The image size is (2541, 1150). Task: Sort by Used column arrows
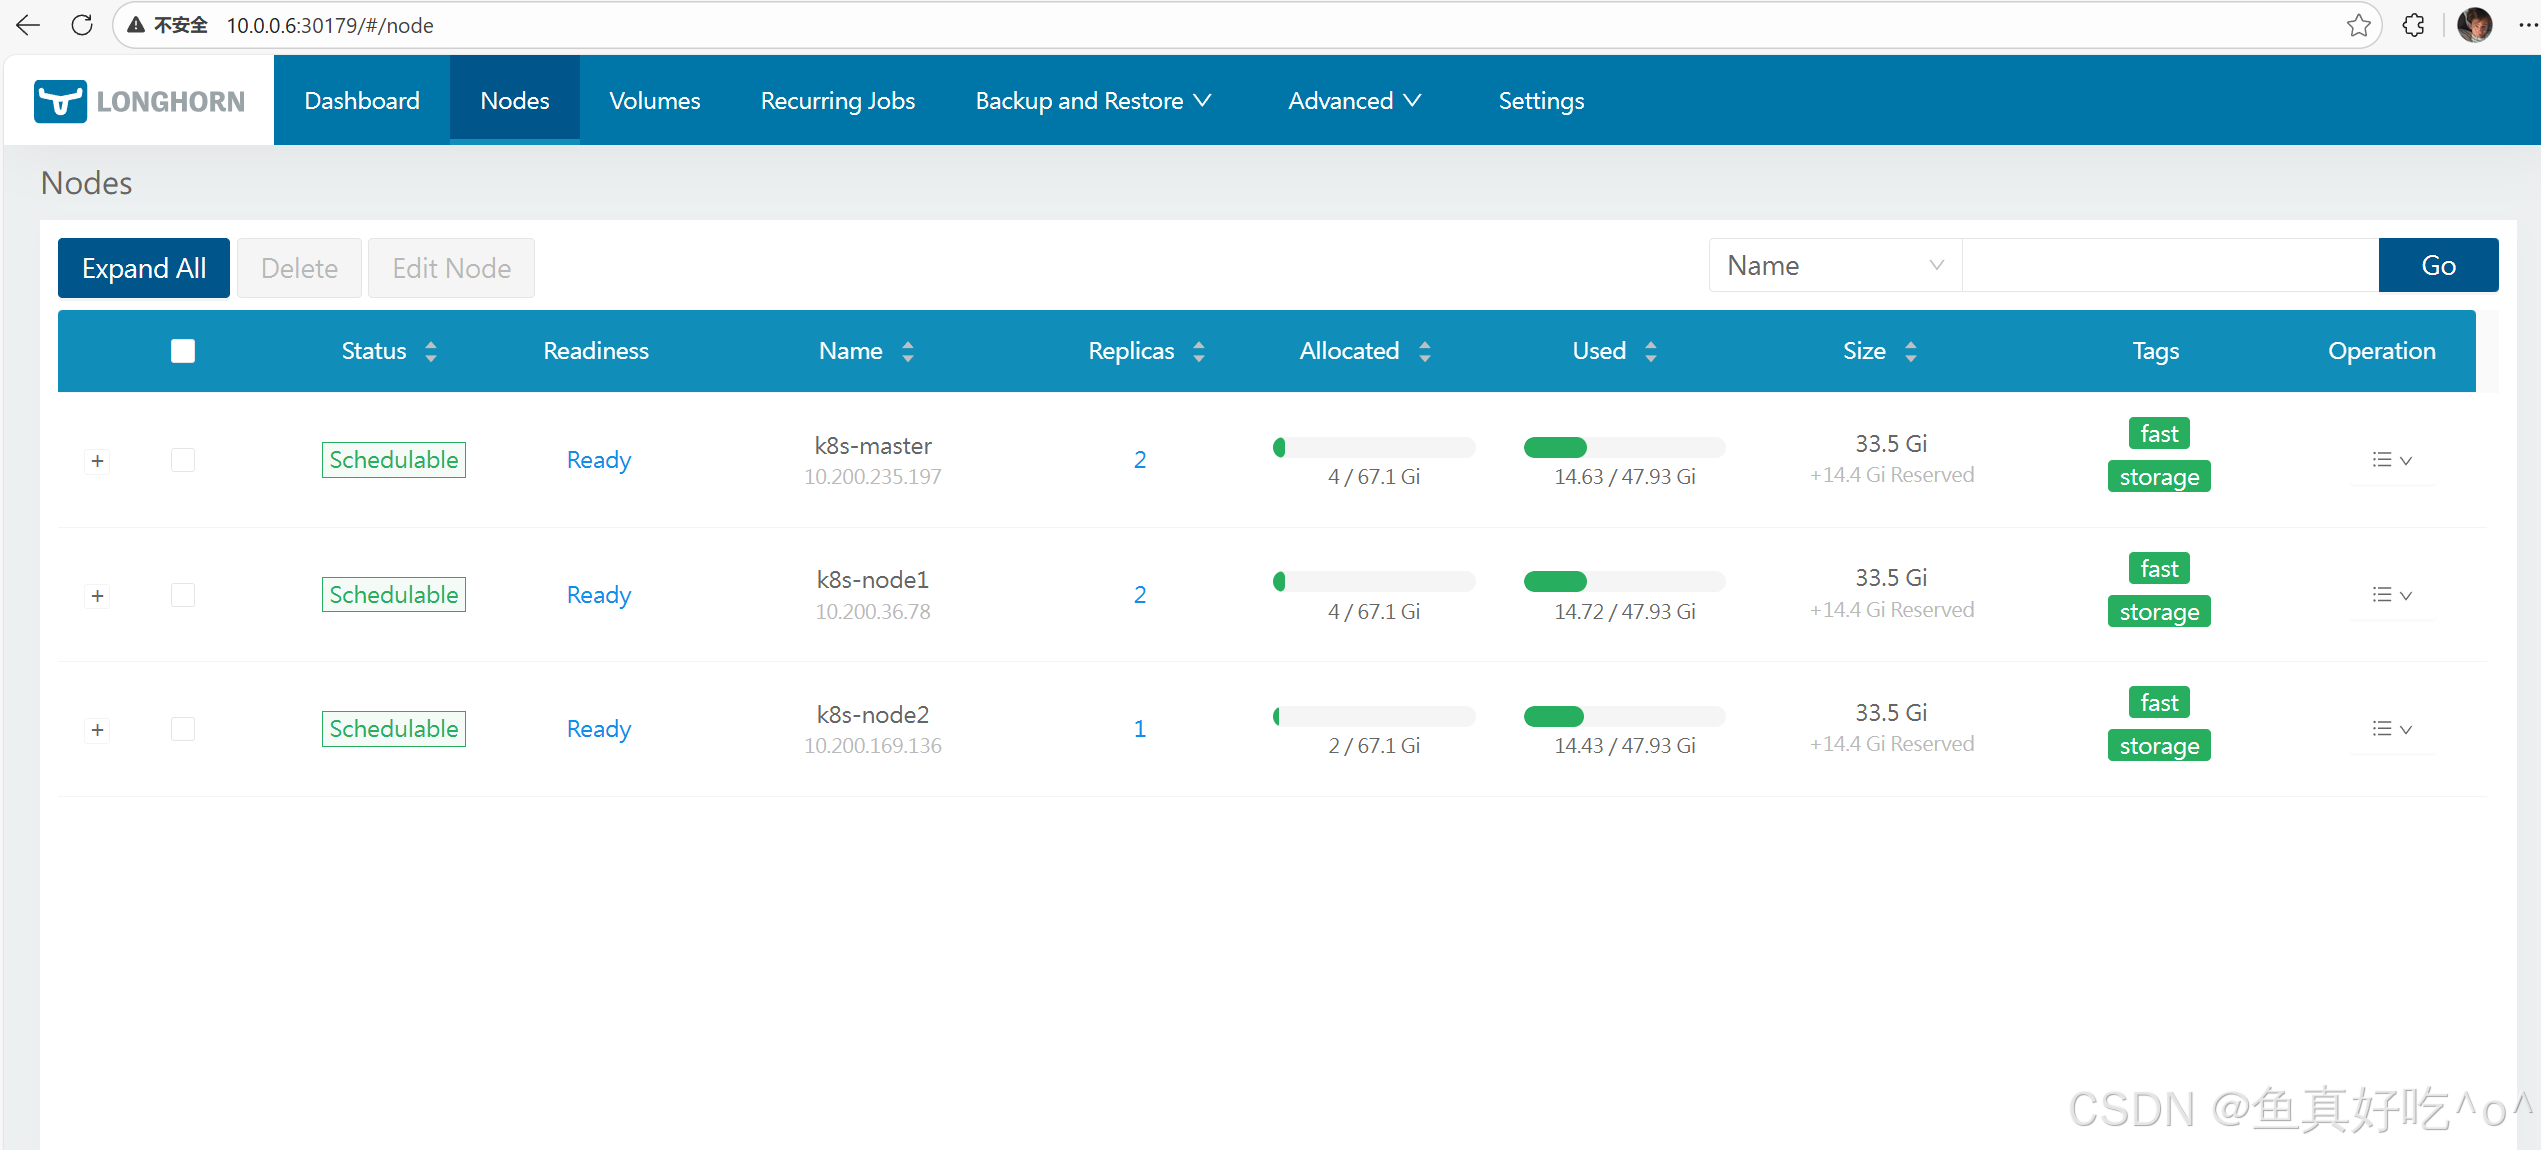[x=1651, y=351]
